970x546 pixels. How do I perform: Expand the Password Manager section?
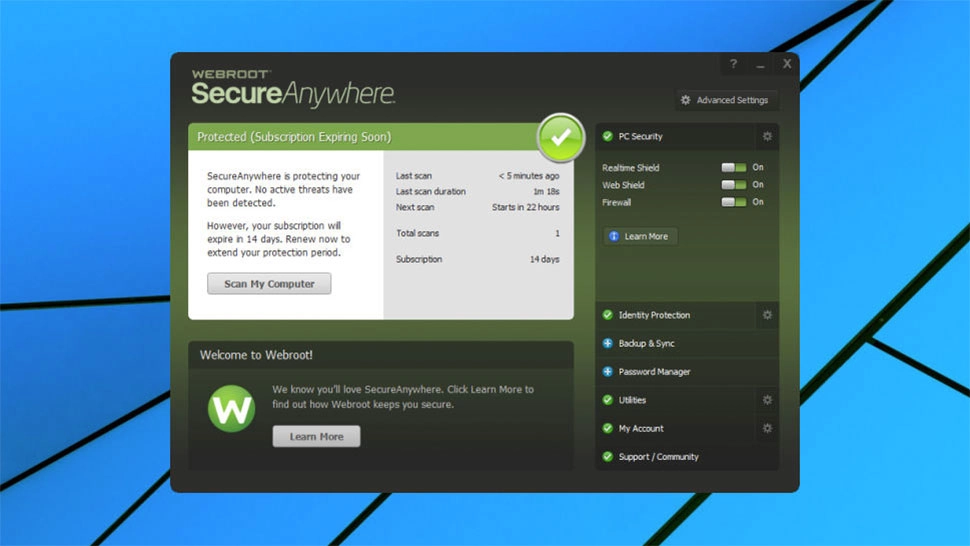coord(687,372)
